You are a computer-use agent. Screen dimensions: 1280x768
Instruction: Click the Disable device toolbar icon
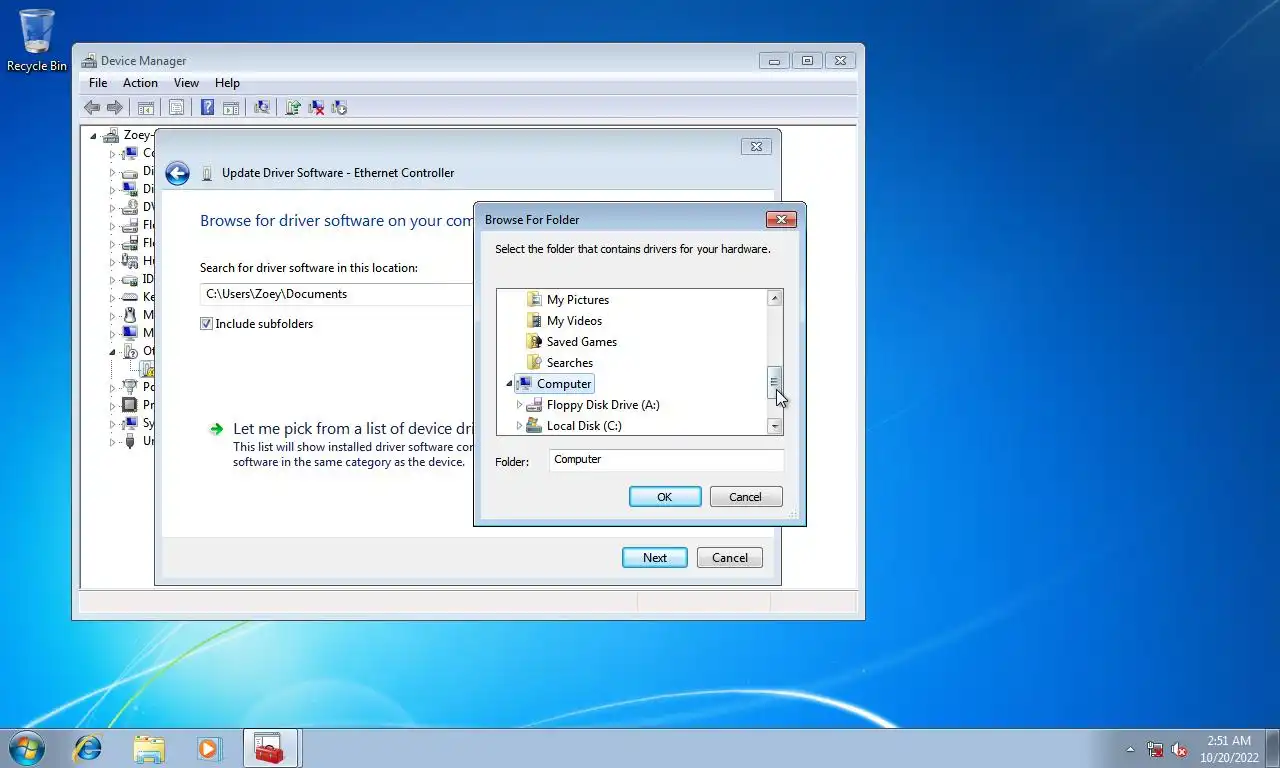coord(339,108)
